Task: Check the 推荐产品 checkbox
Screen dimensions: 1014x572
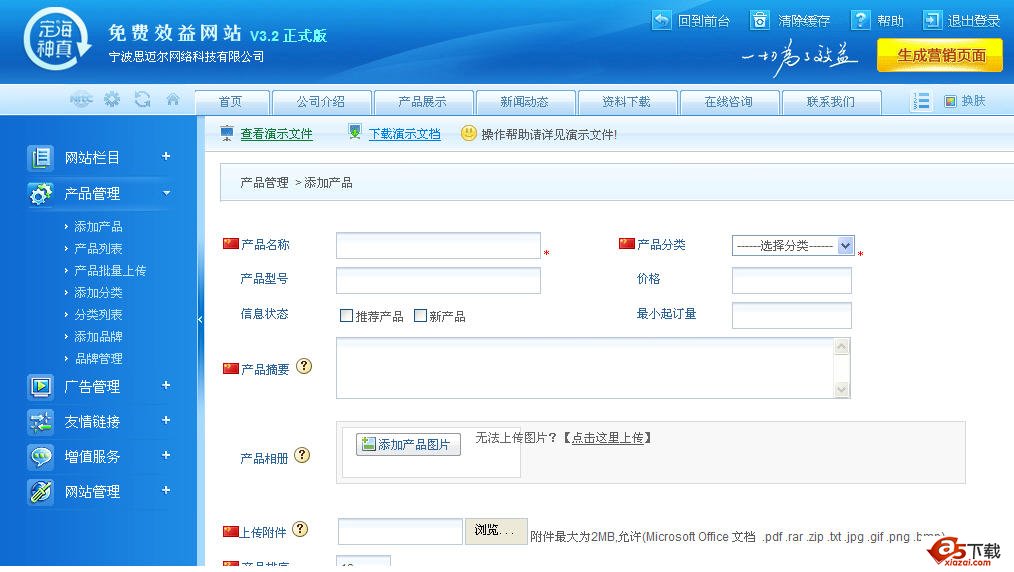Action: pos(347,315)
